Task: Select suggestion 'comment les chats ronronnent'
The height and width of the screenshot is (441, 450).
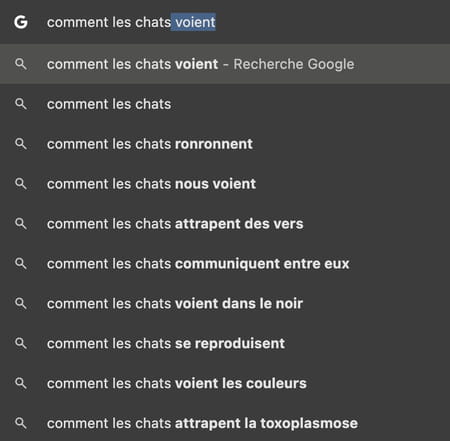Action: click(x=225, y=144)
